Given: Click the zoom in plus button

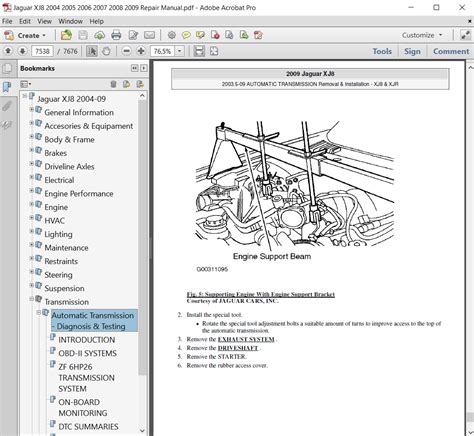Looking at the screenshot, I should (x=141, y=51).
